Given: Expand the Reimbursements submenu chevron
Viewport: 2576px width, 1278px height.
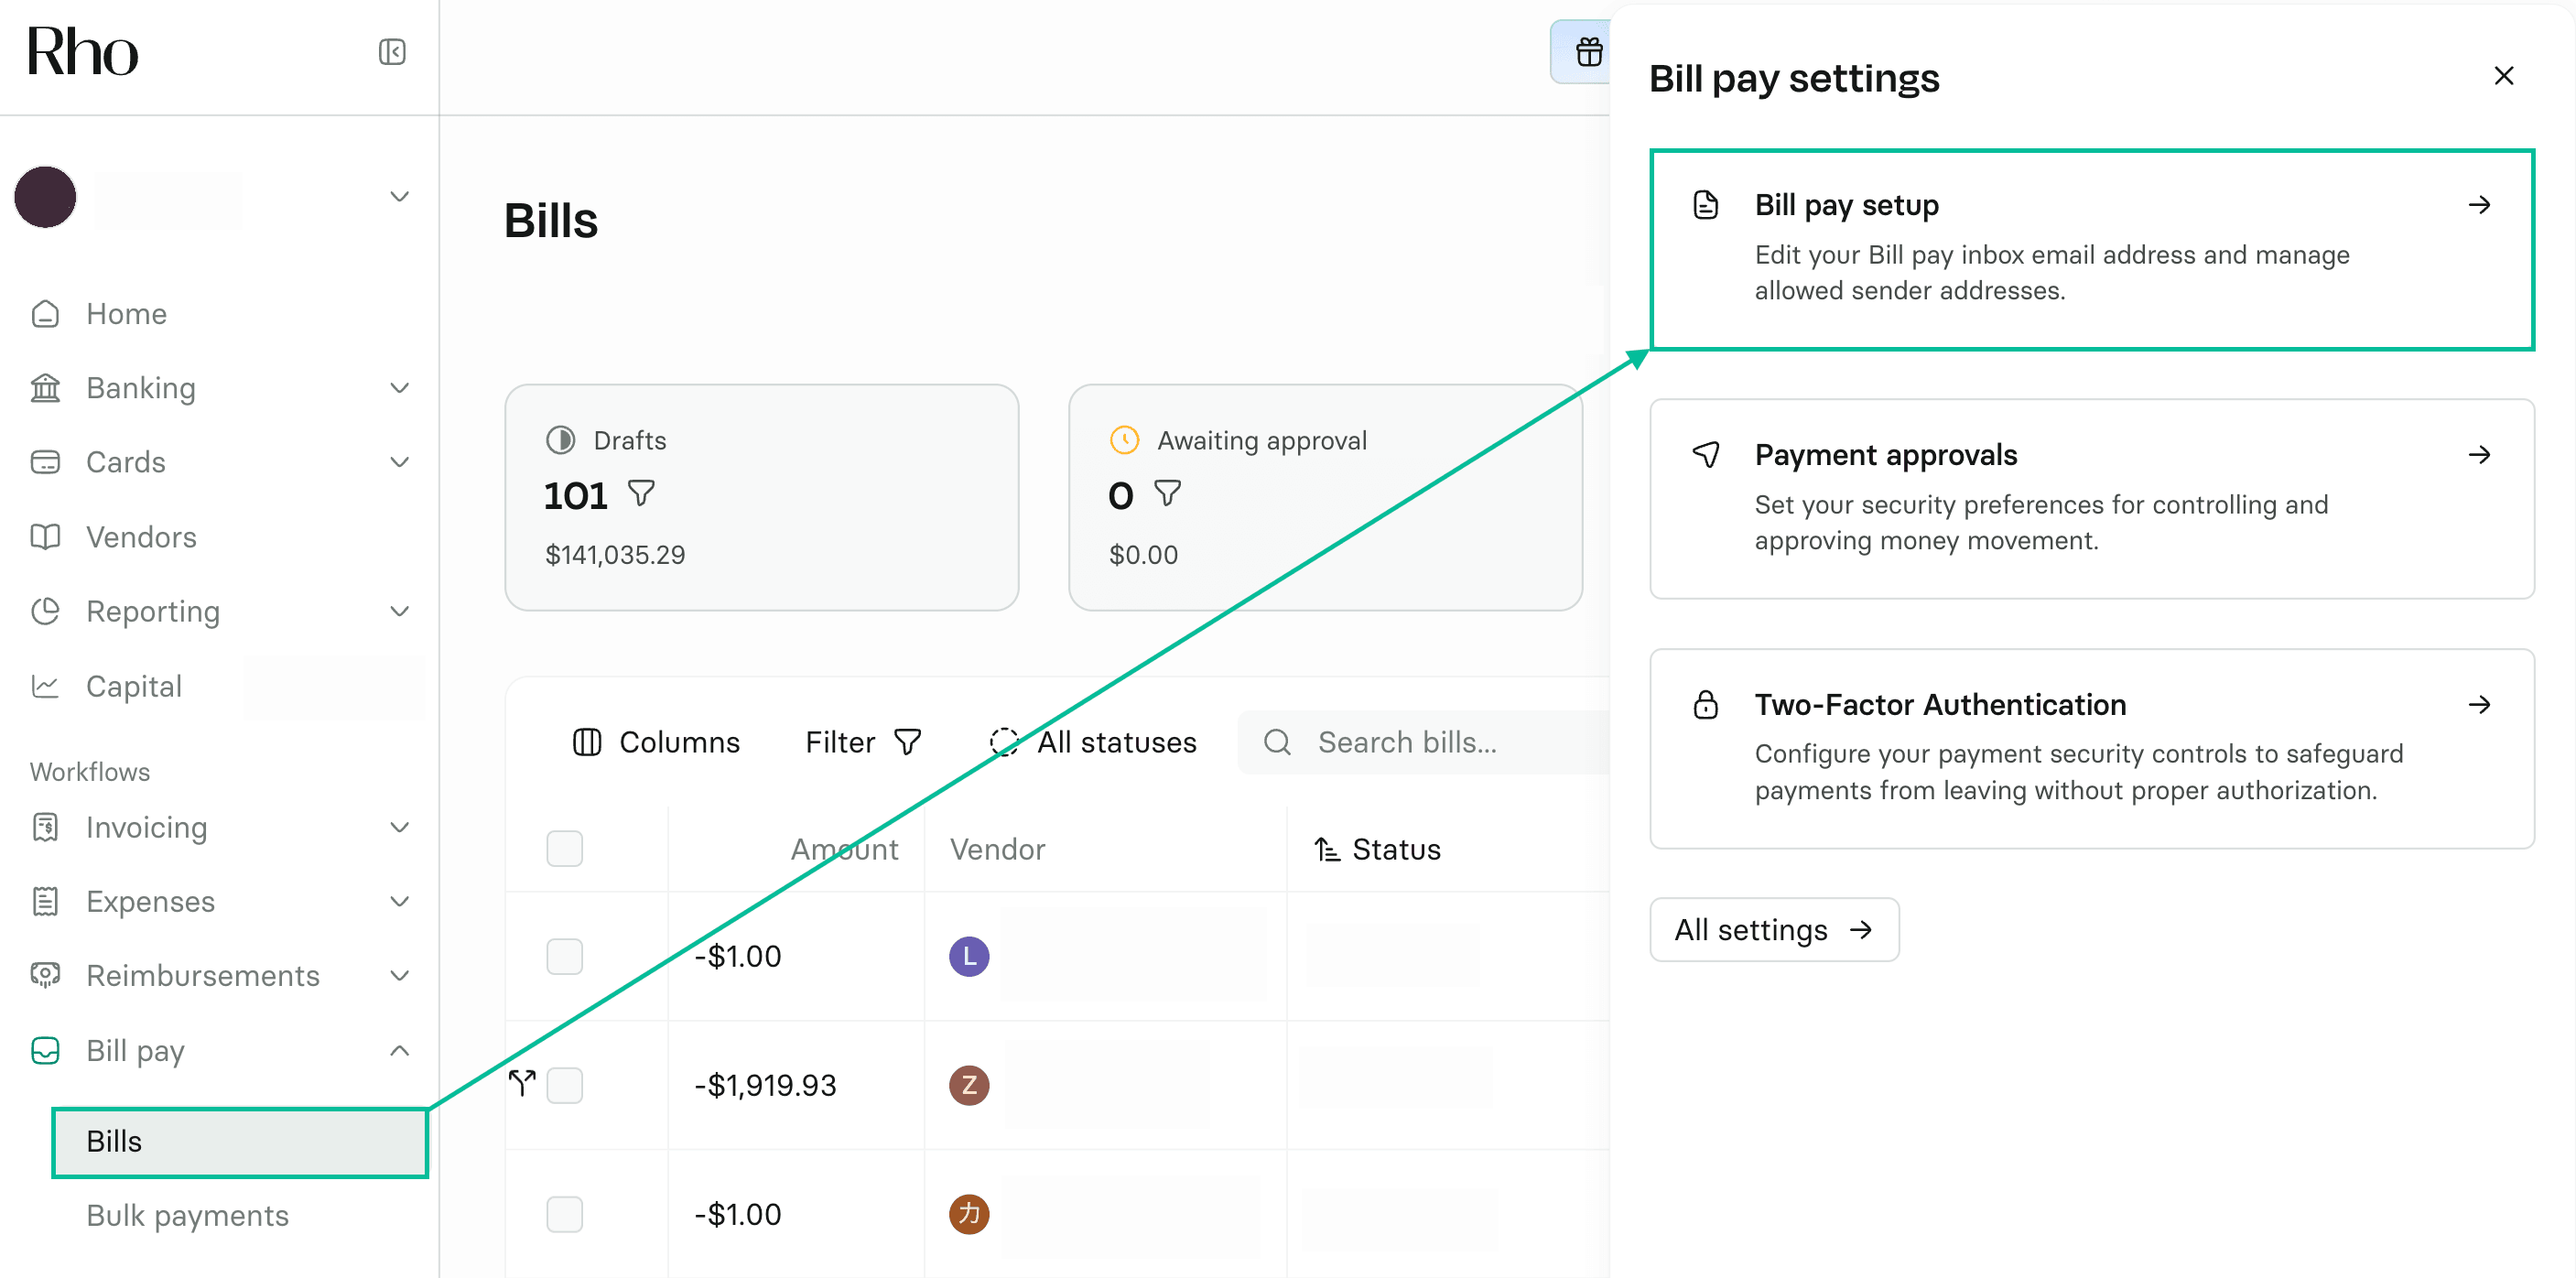Looking at the screenshot, I should point(399,975).
